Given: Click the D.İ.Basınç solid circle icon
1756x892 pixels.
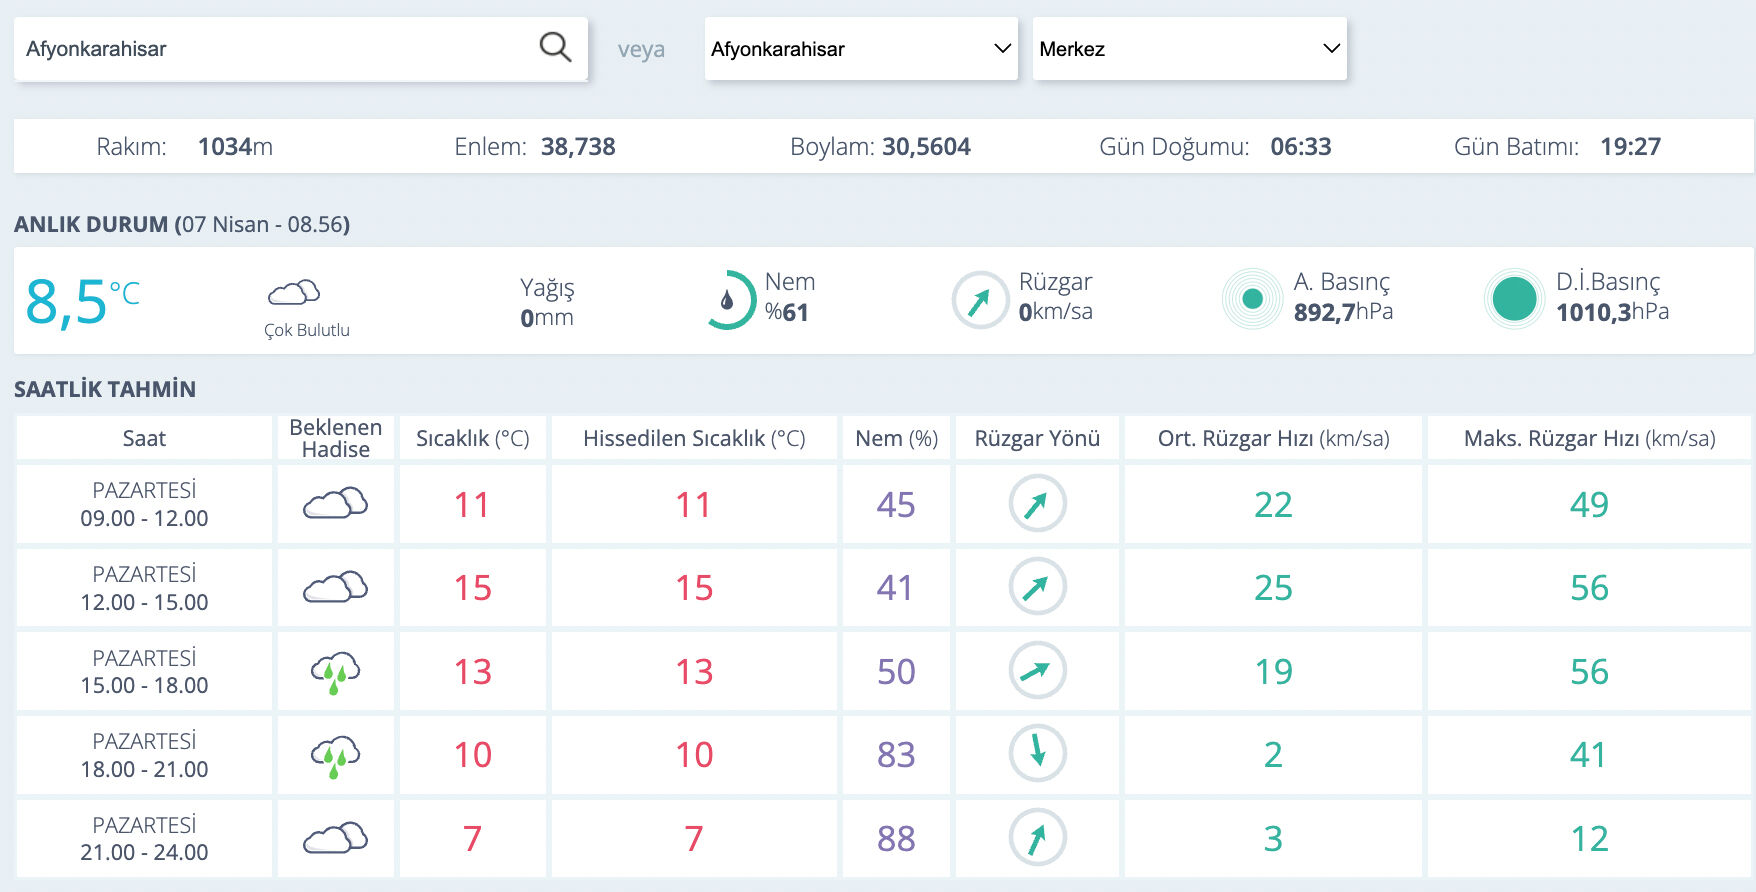Looking at the screenshot, I should click(x=1514, y=299).
